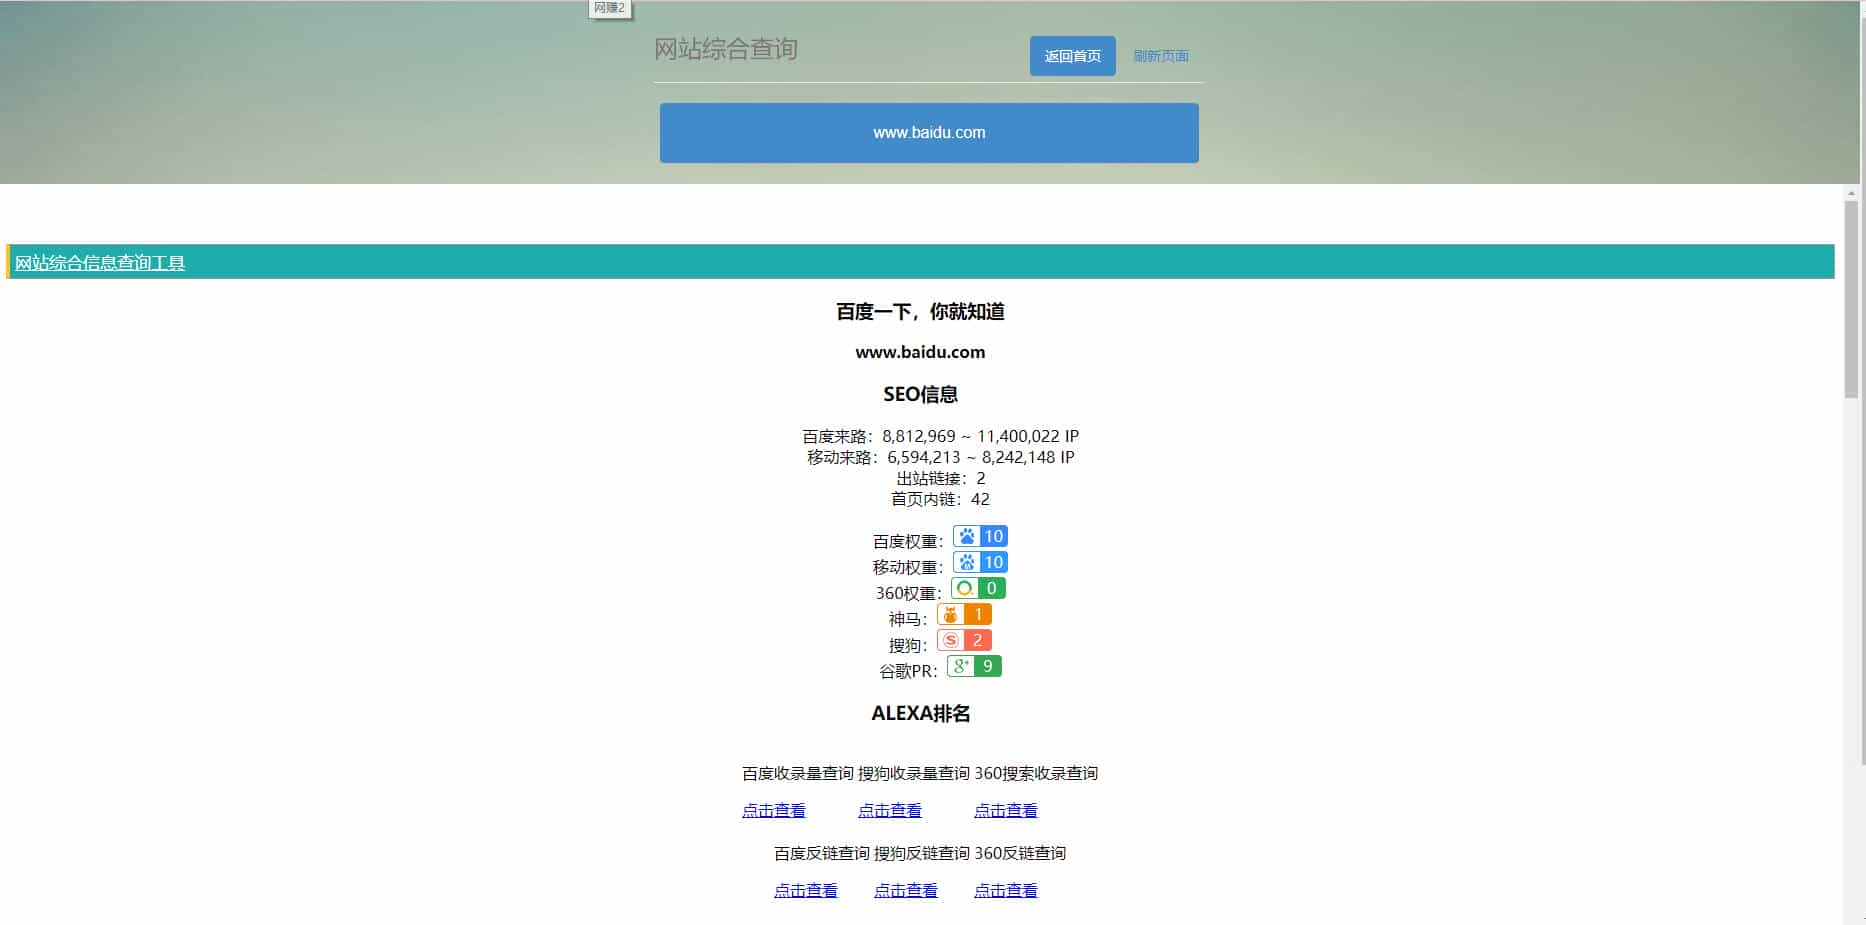The height and width of the screenshot is (925, 1866).
Task: Click the Baidu weight paw icon showing 10
Action: [x=965, y=536]
